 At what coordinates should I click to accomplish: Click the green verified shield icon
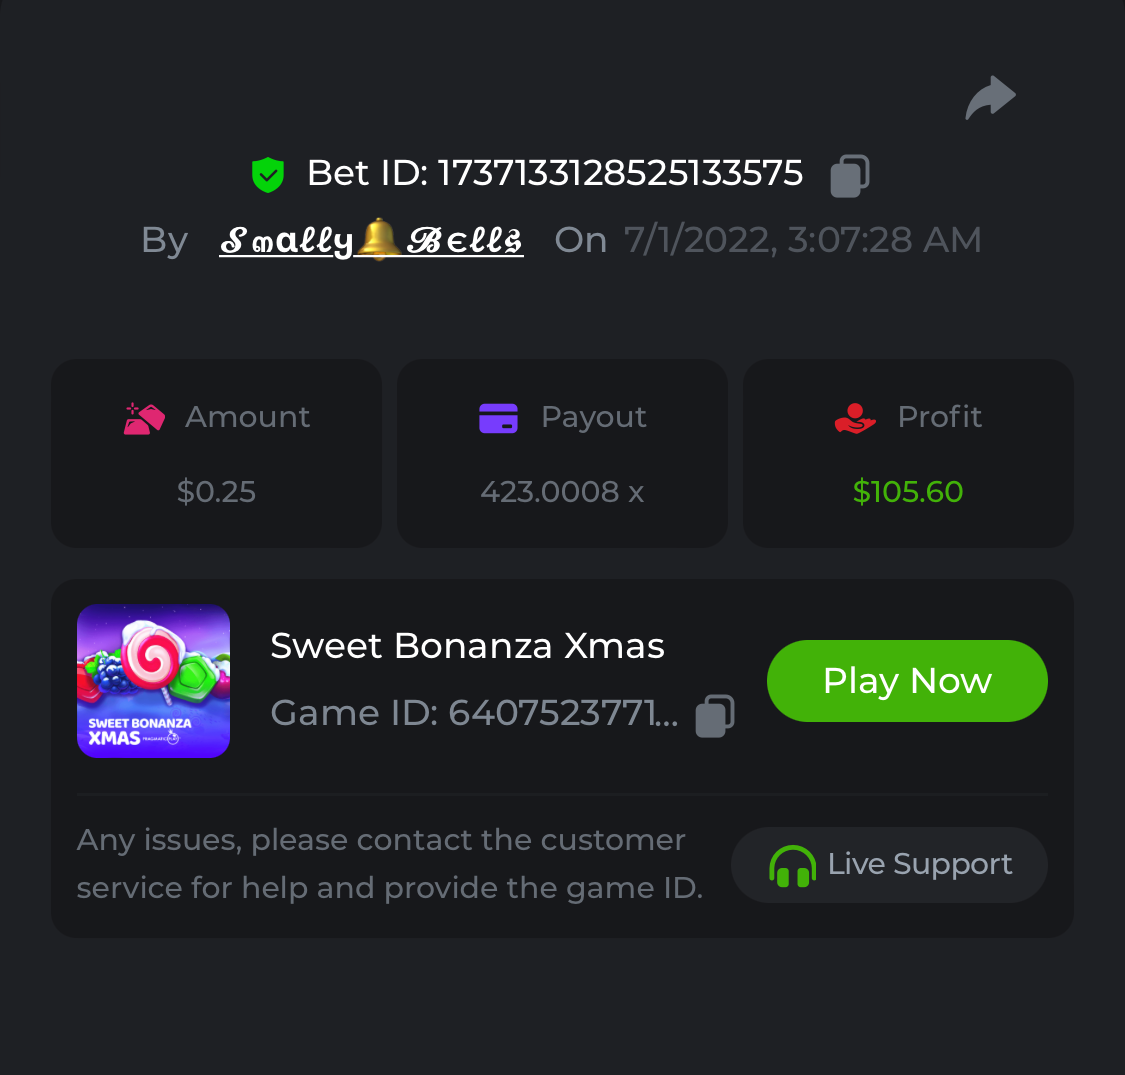click(268, 174)
